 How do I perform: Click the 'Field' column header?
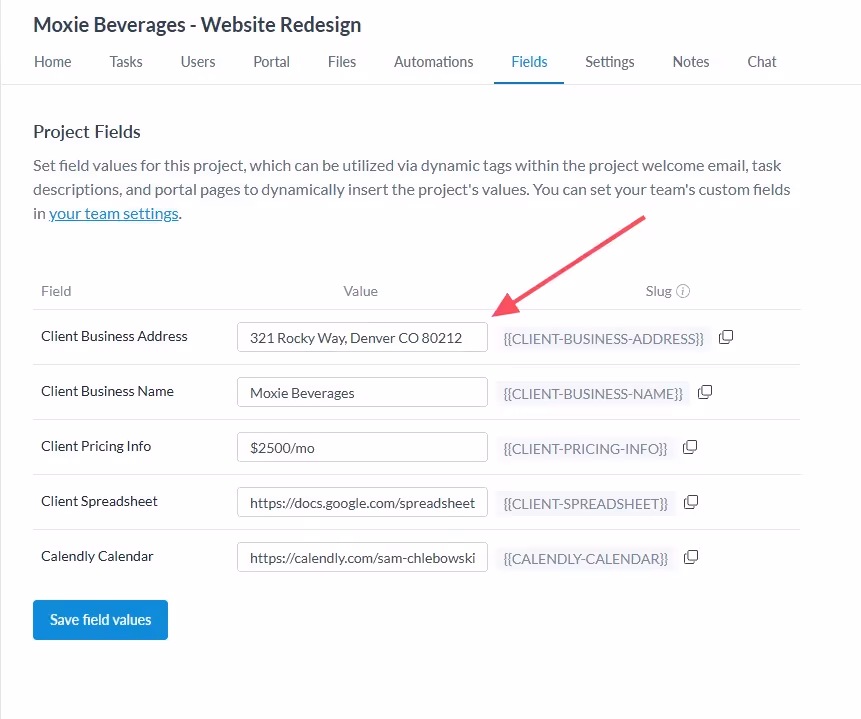[x=56, y=291]
